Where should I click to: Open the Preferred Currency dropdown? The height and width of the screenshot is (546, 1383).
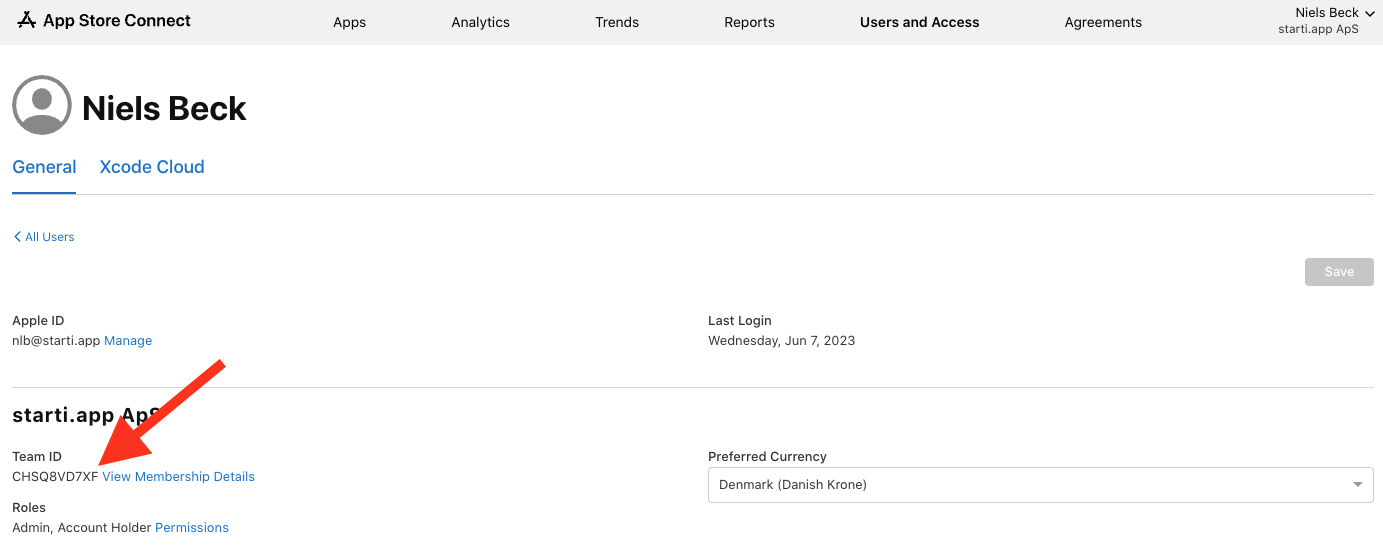(x=1040, y=485)
